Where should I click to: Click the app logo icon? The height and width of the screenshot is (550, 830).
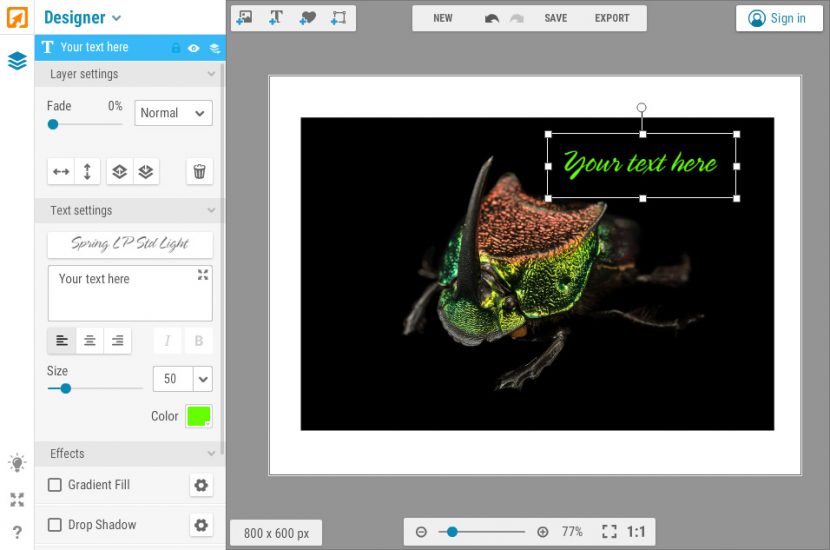click(17, 17)
